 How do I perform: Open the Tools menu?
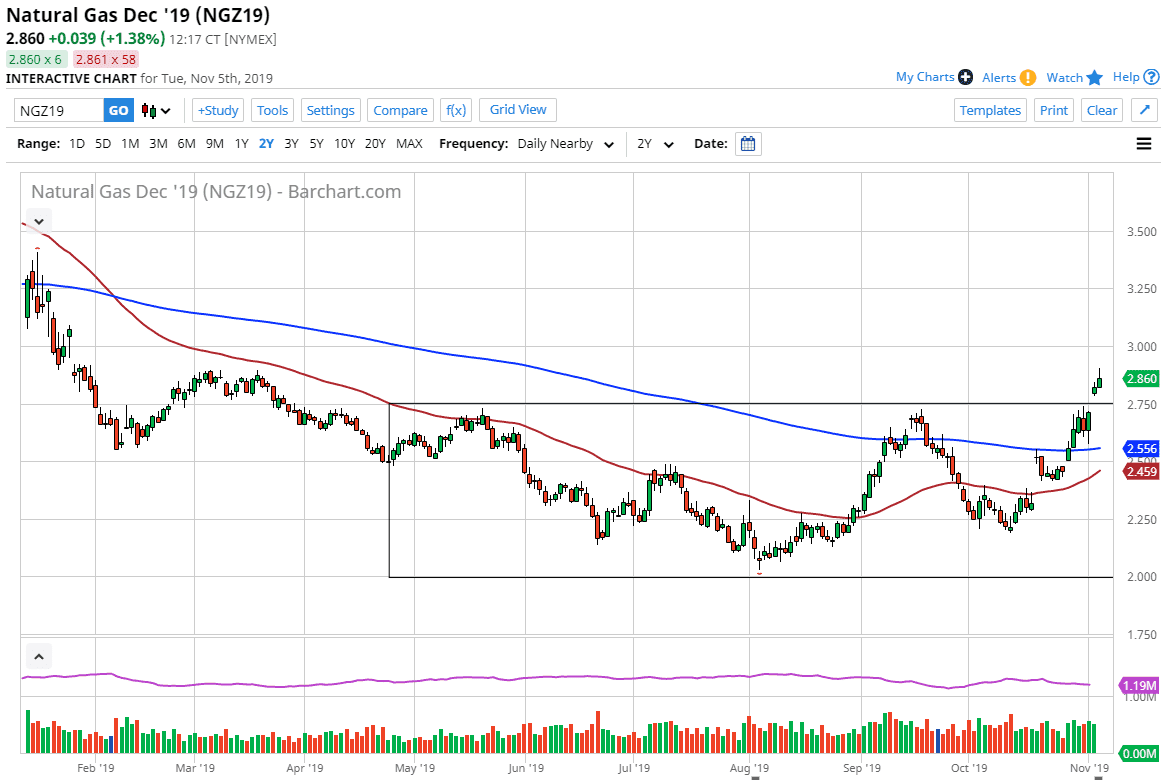coord(272,110)
